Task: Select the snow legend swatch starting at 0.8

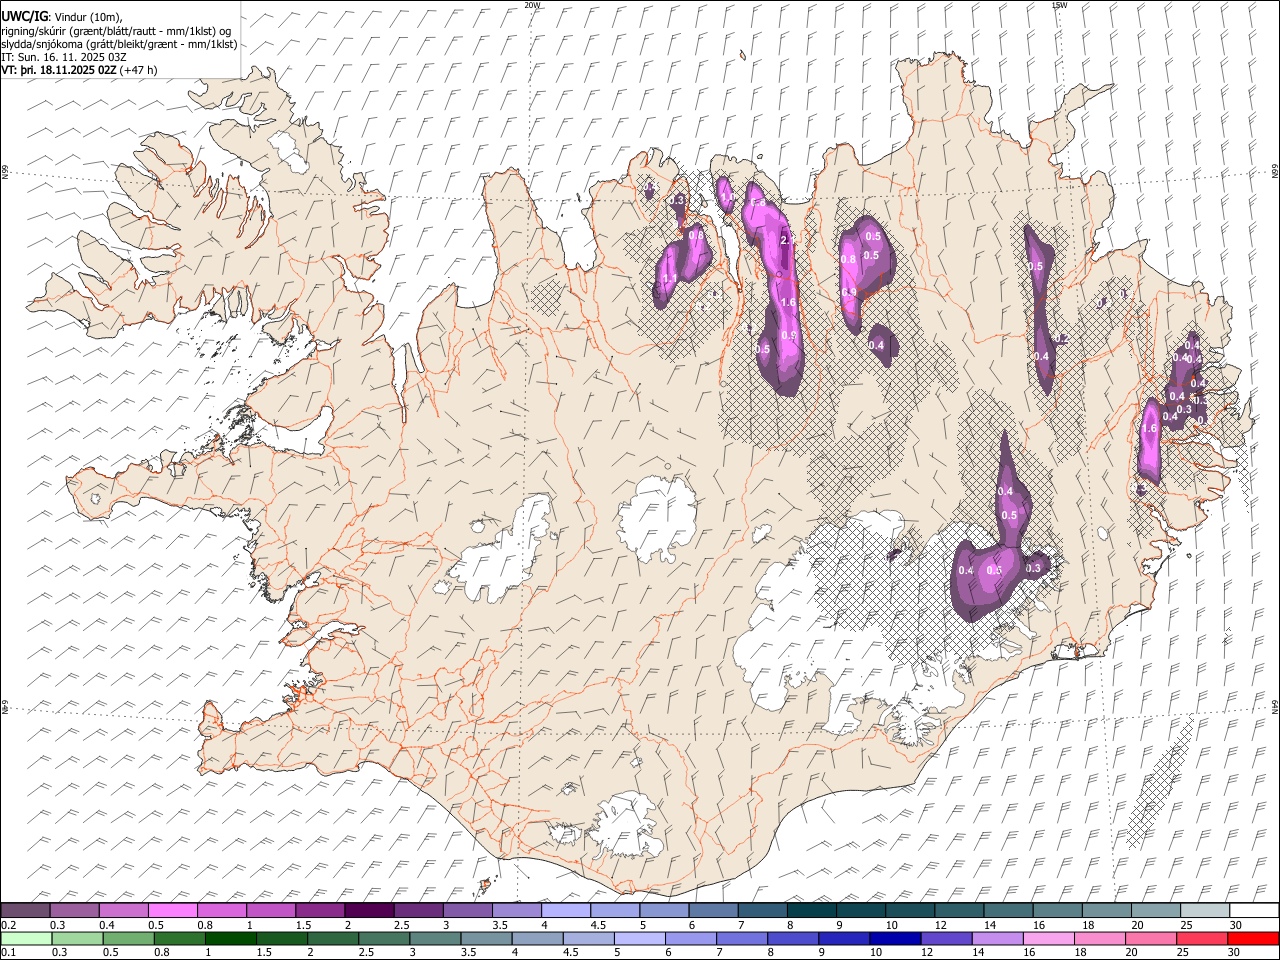Action: coord(221,910)
